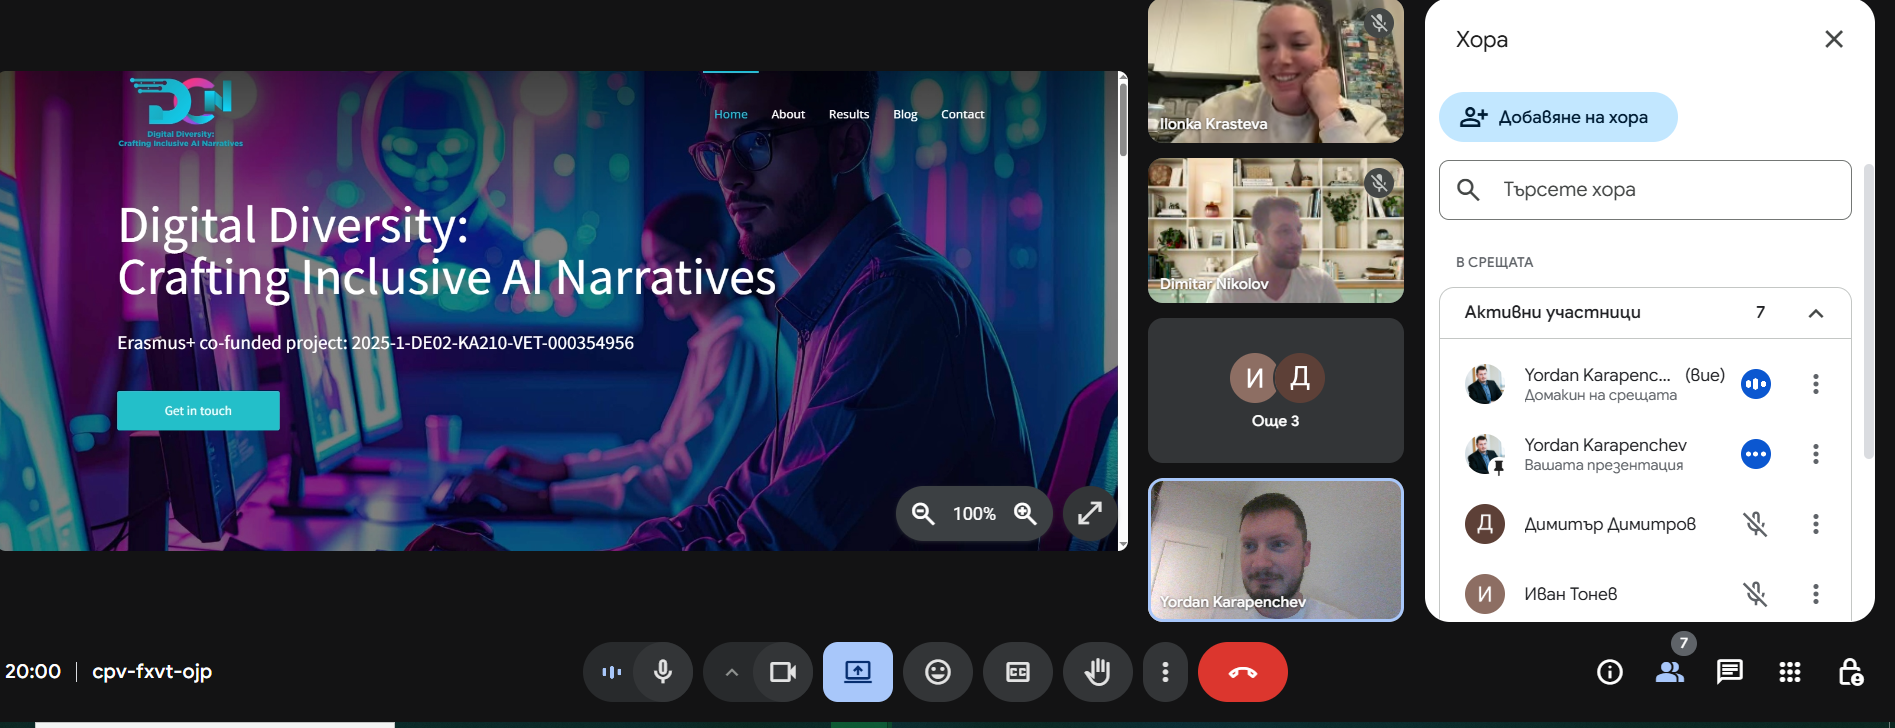The width and height of the screenshot is (1895, 728).
Task: Open the chat messages panel icon
Action: (1729, 672)
